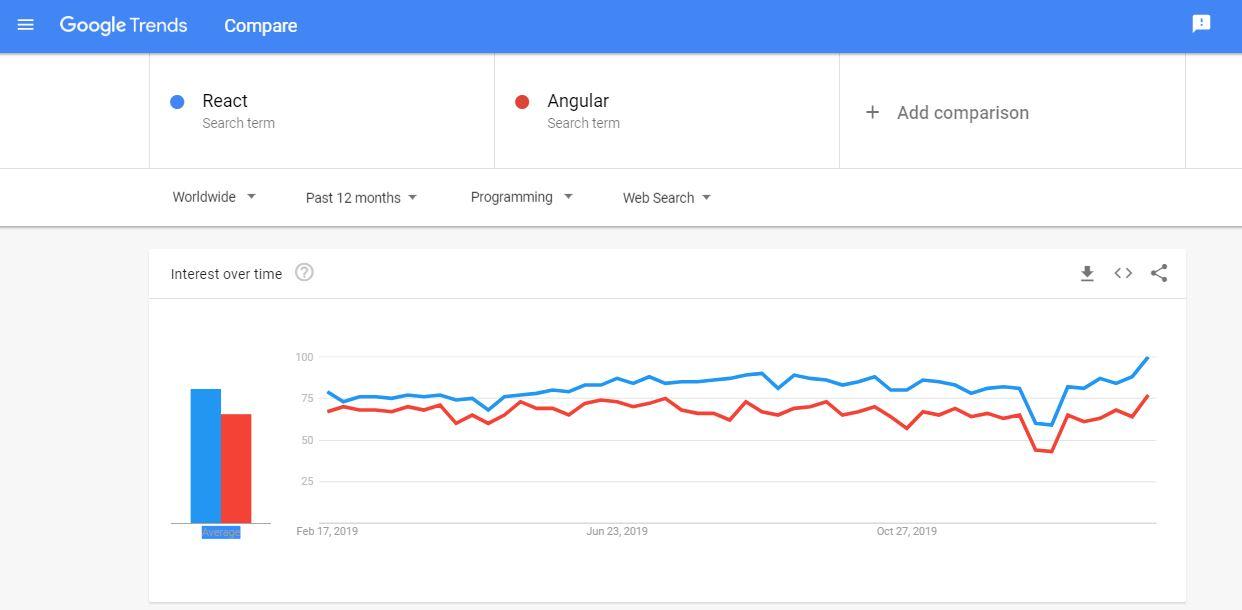Select the Angular search term
Viewport: 1242px width, 610px height.
pyautogui.click(x=578, y=101)
